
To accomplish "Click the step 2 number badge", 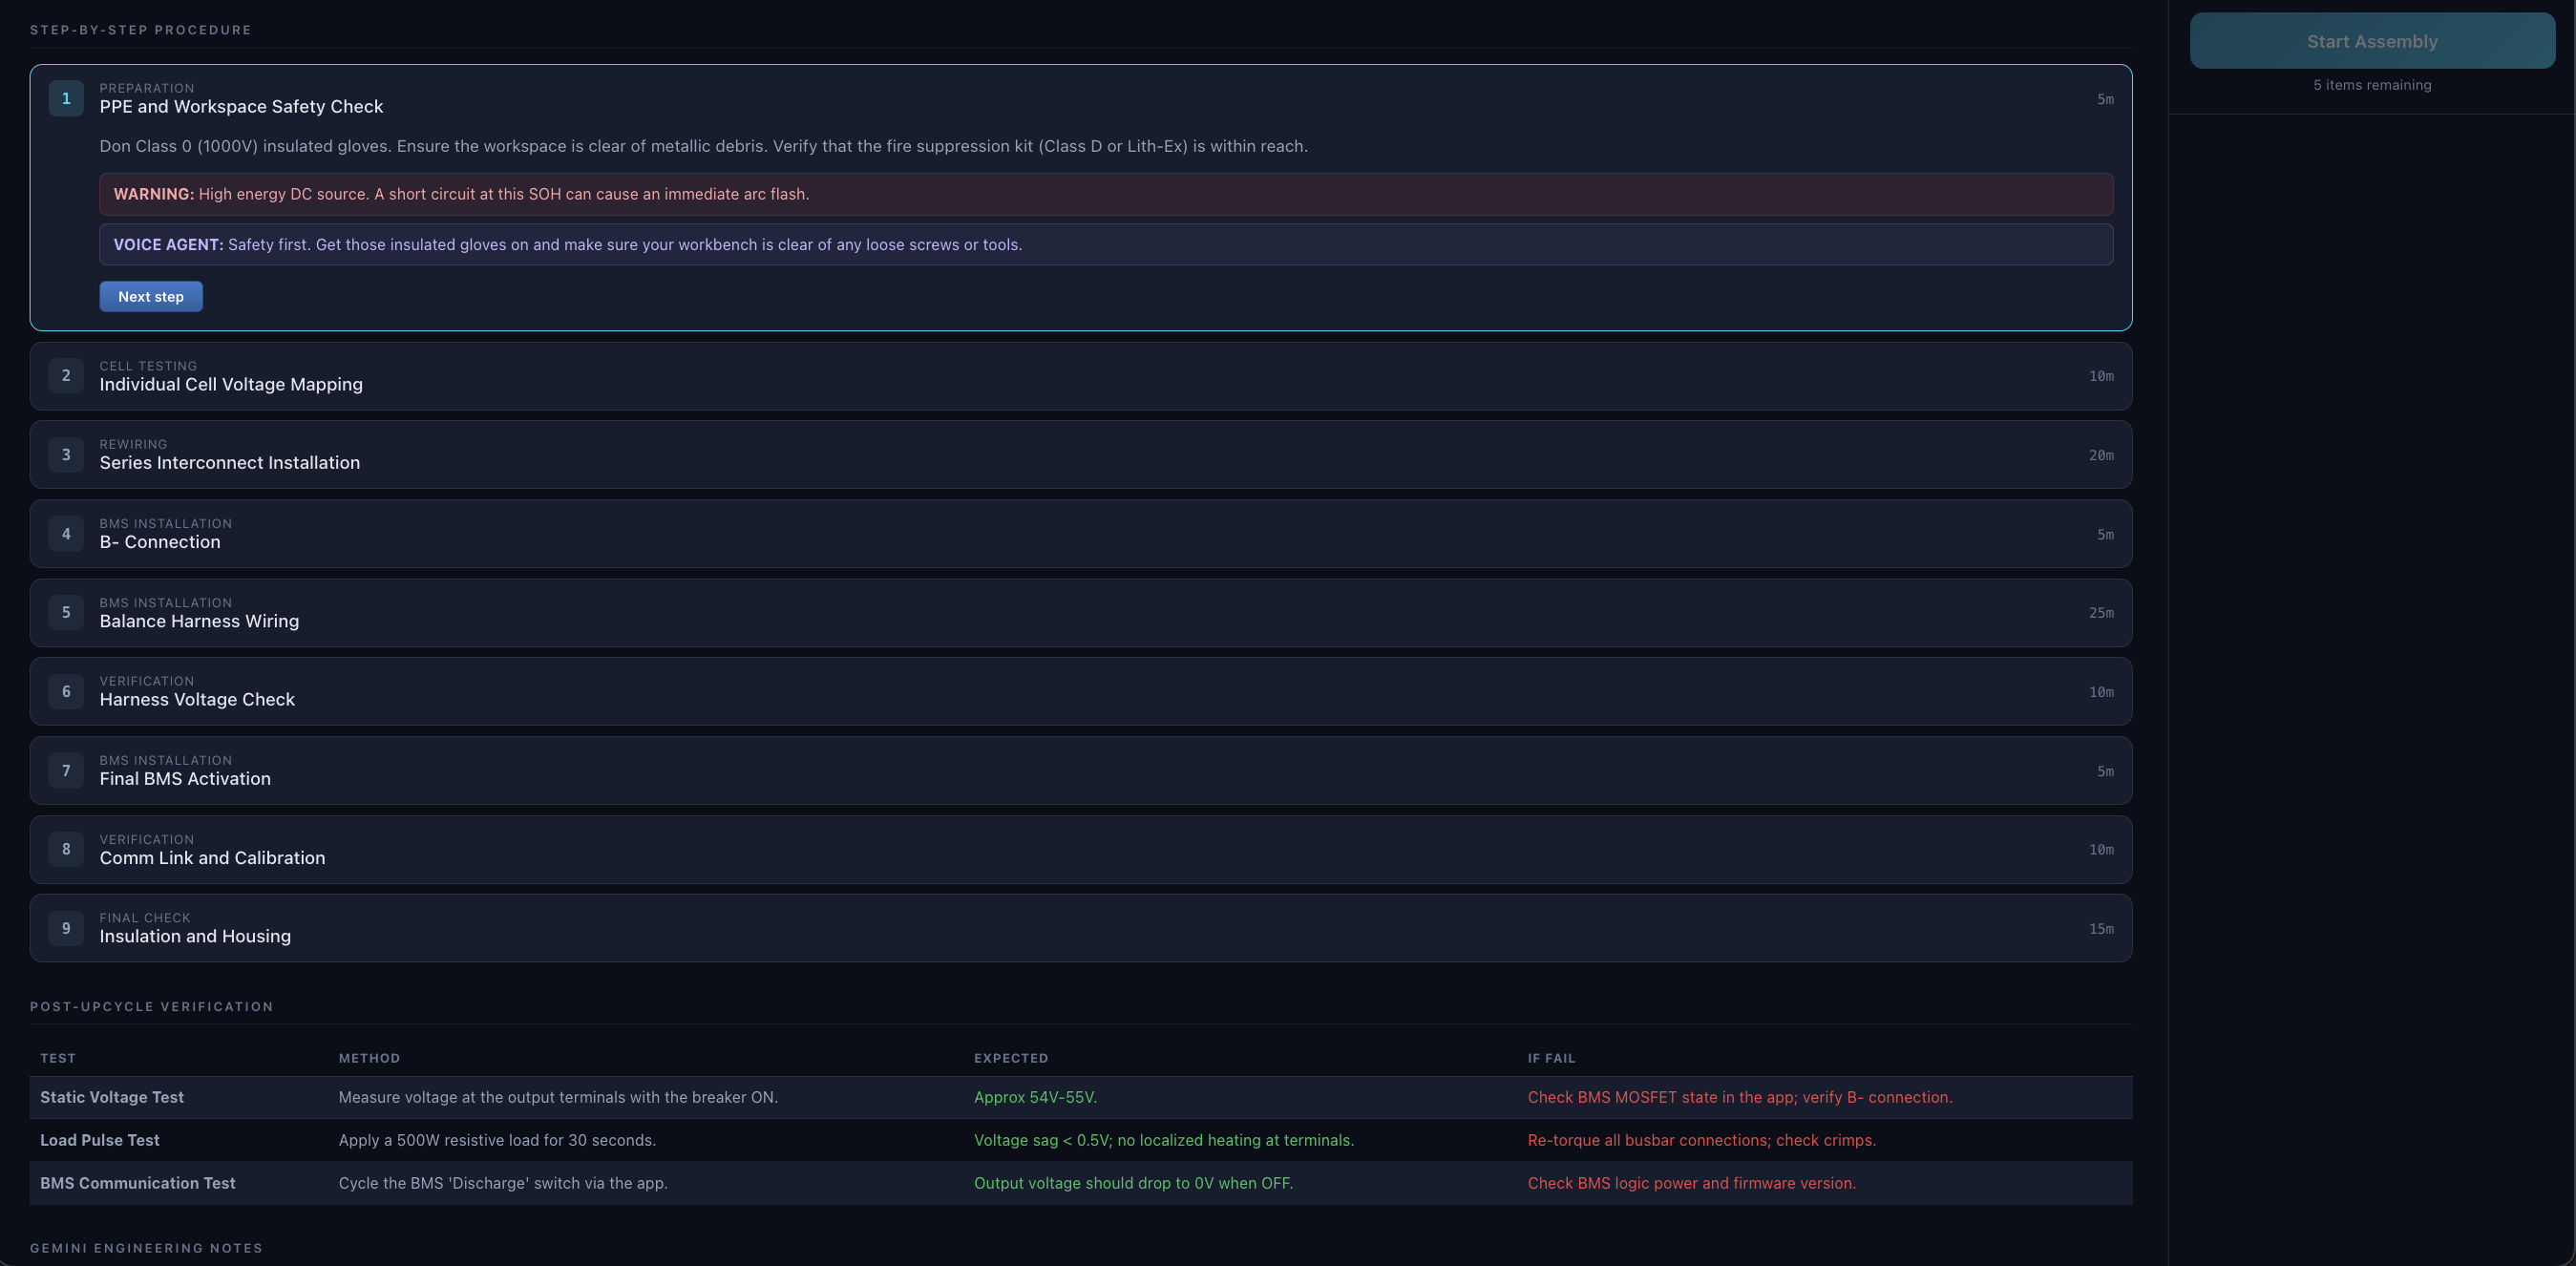I will click(x=66, y=376).
